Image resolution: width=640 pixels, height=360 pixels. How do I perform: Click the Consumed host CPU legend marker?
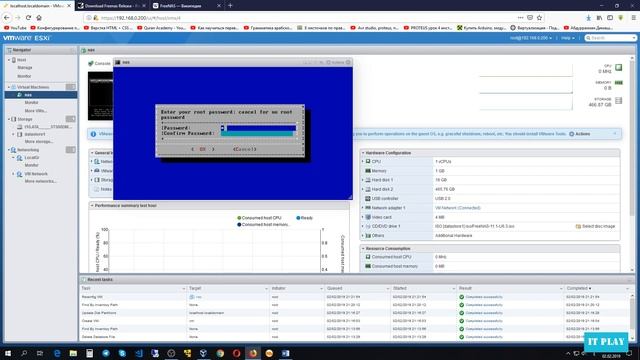(x=239, y=218)
